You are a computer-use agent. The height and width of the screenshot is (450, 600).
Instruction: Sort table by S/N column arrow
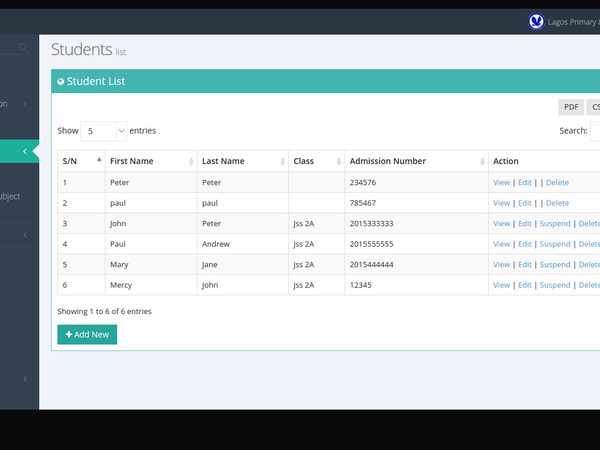99,160
